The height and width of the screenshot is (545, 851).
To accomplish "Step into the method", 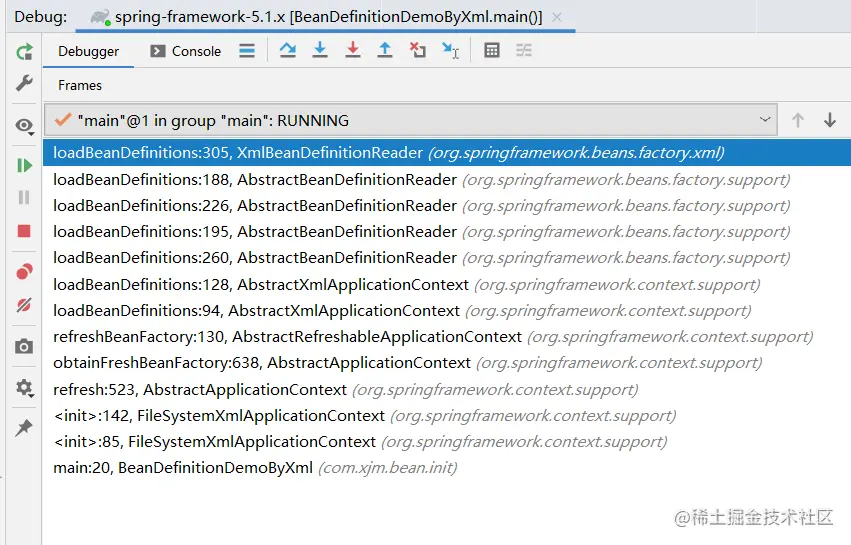I will (320, 50).
